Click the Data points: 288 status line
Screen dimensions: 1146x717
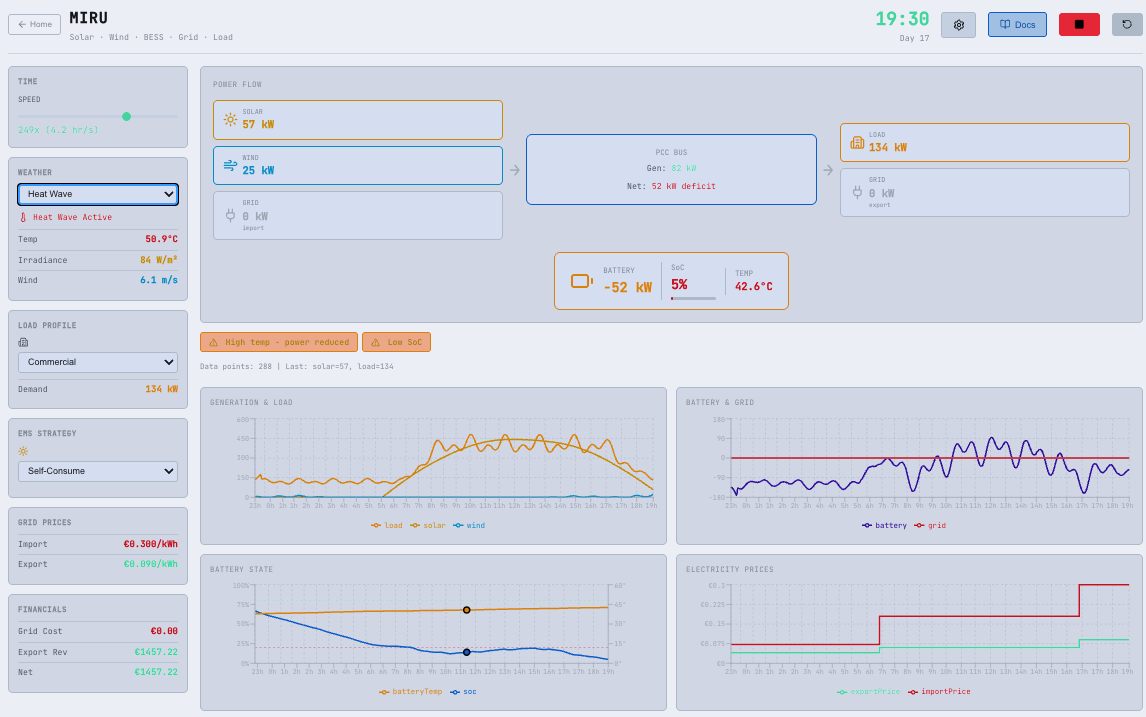[x=297, y=366]
